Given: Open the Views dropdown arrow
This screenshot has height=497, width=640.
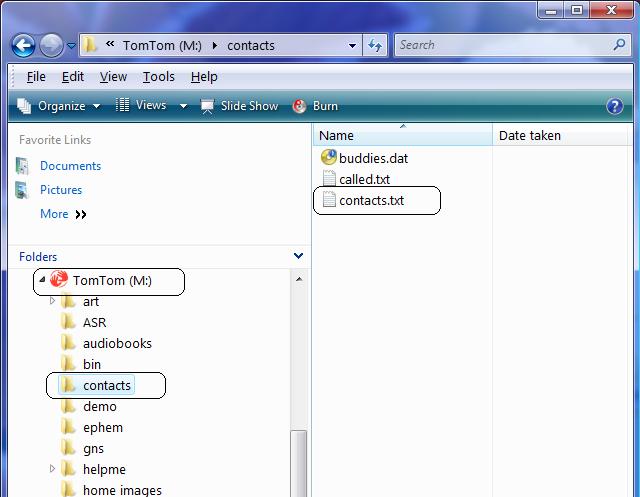Looking at the screenshot, I should pyautogui.click(x=183, y=106).
